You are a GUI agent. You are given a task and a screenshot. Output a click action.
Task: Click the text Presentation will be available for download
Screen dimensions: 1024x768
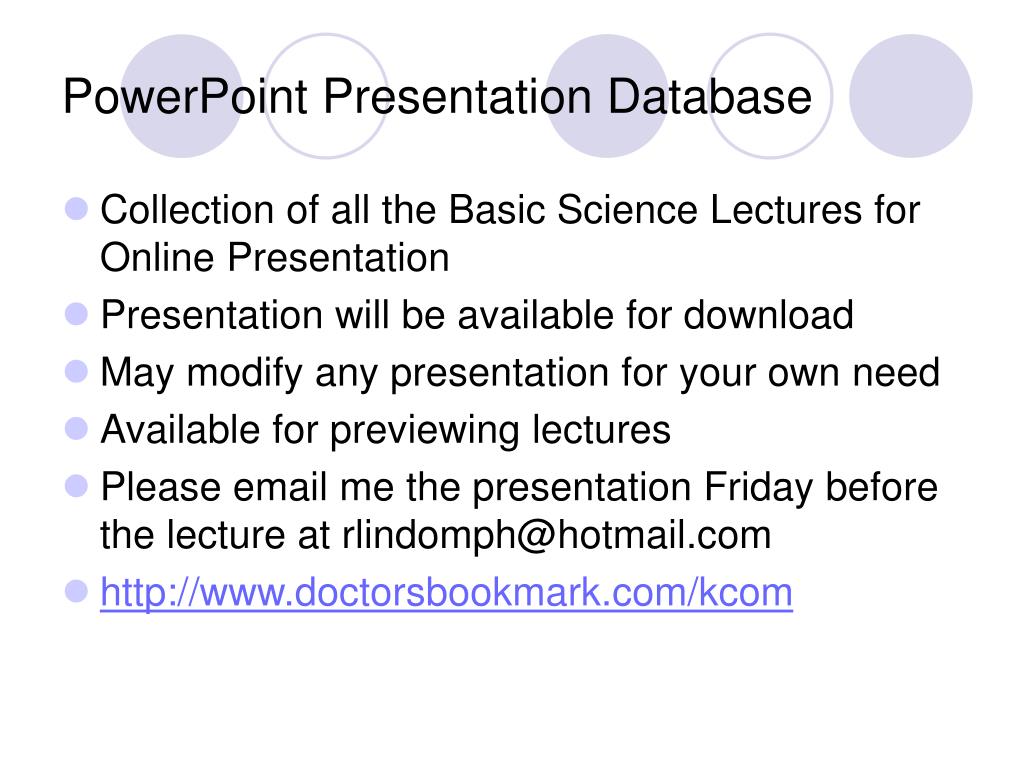pos(477,315)
